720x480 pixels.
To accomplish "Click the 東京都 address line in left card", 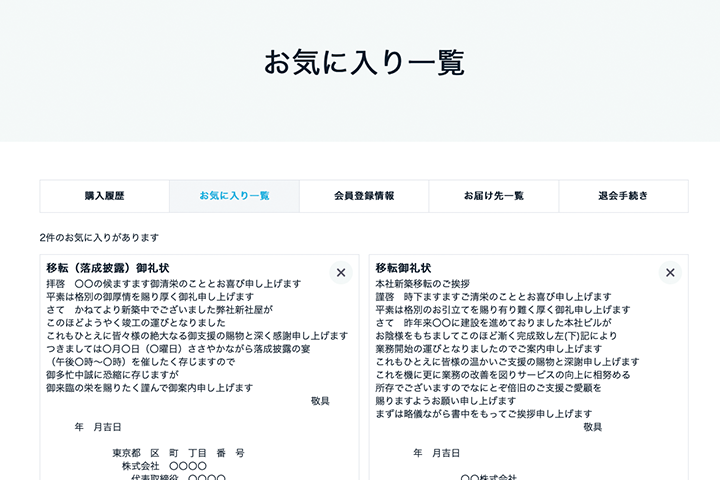I will click(x=178, y=453).
